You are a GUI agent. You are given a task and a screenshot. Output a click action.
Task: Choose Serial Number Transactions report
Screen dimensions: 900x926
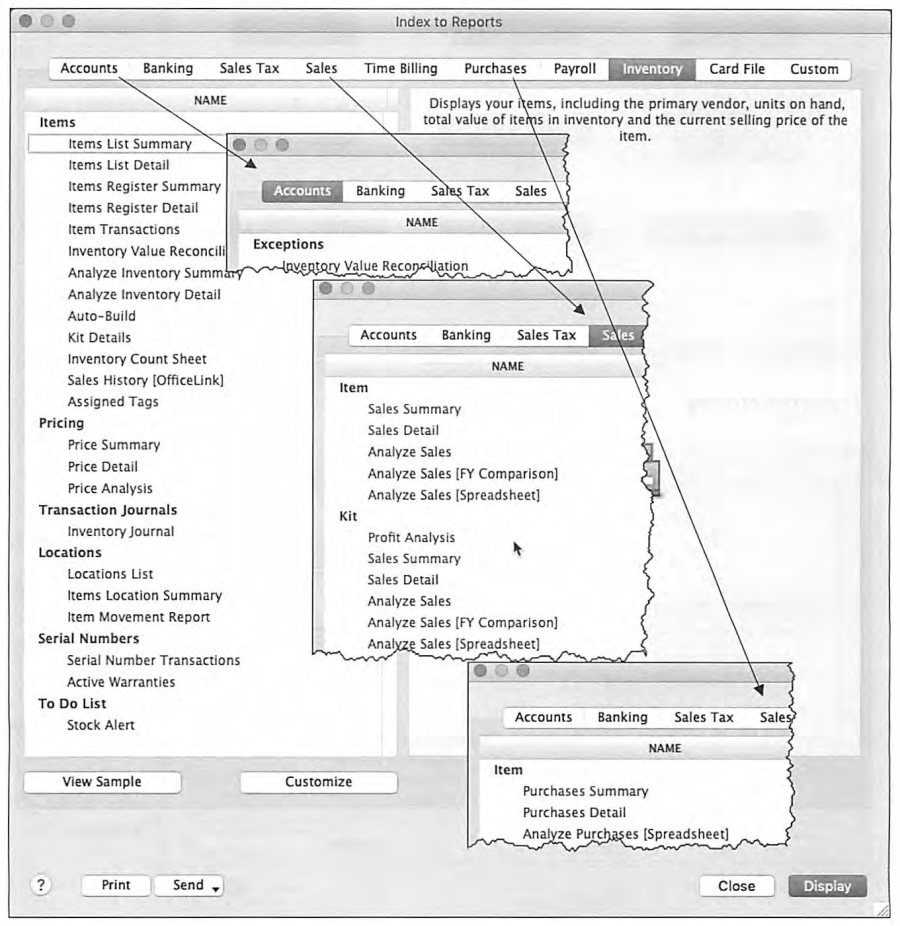click(x=154, y=660)
